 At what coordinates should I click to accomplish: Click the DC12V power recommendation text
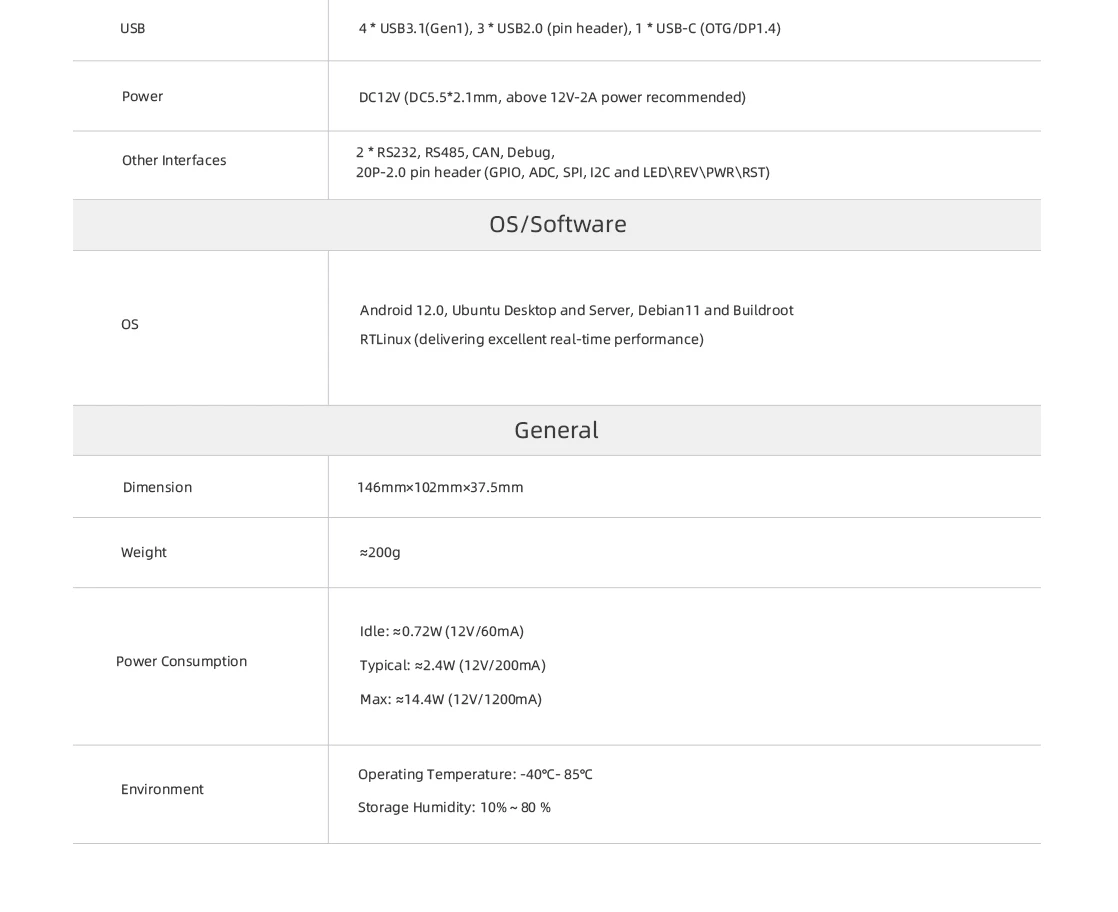coord(552,97)
